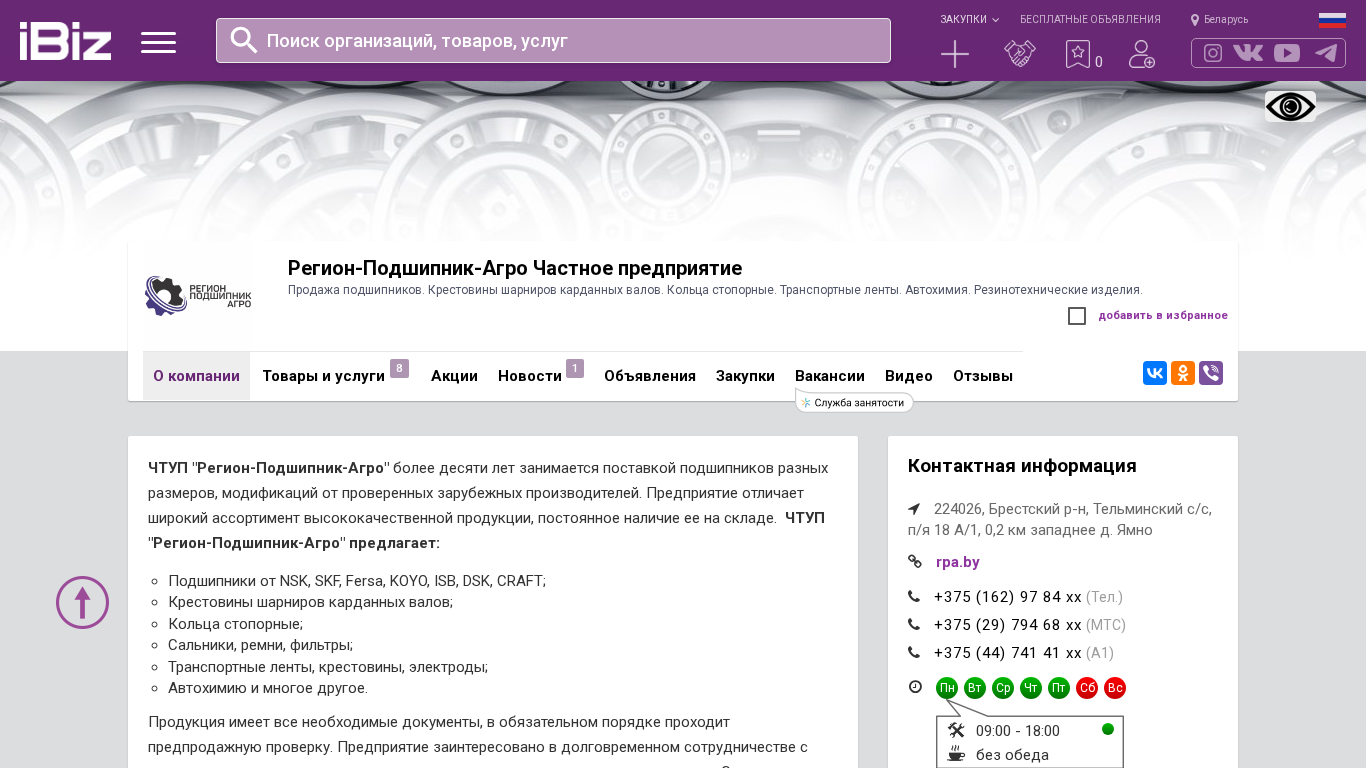
Task: Switch to the Товары и услуги tab
Action: (323, 376)
